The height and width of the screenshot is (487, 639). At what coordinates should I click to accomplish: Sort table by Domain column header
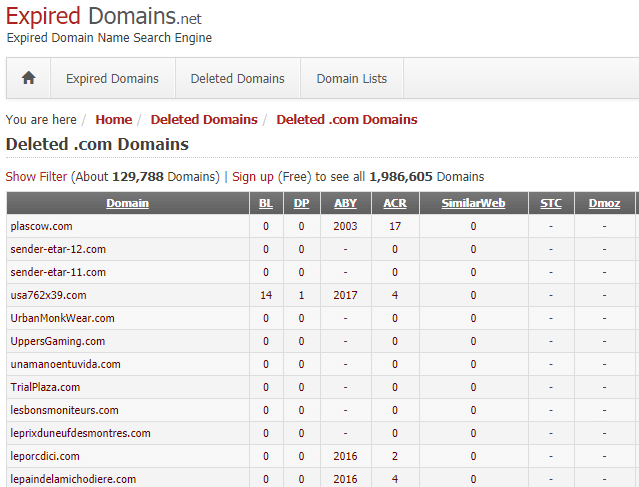pyautogui.click(x=127, y=203)
